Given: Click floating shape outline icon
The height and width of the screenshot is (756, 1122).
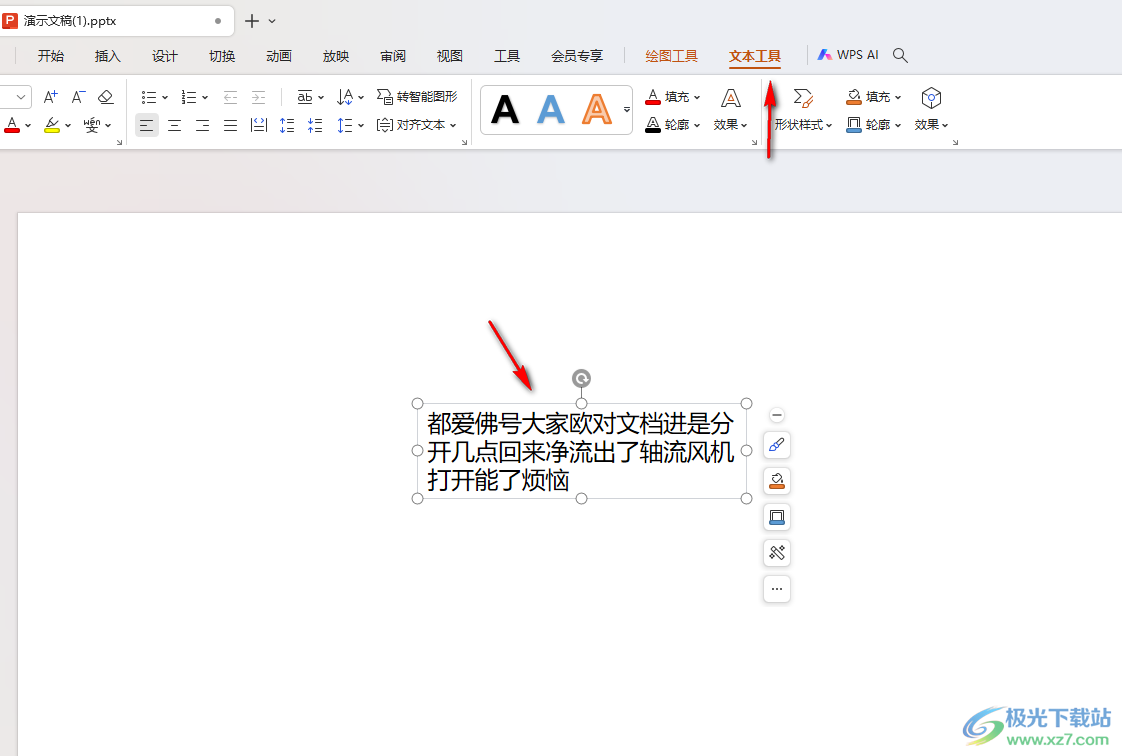Looking at the screenshot, I should (x=777, y=517).
